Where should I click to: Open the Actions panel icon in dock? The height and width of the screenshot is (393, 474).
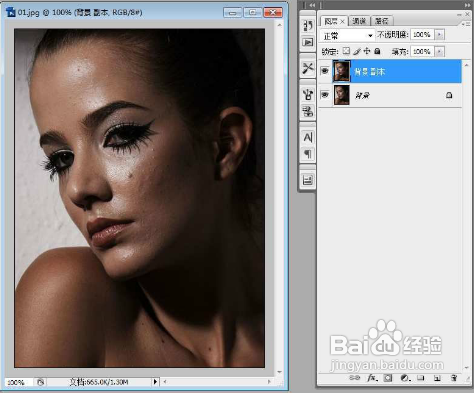[308, 42]
